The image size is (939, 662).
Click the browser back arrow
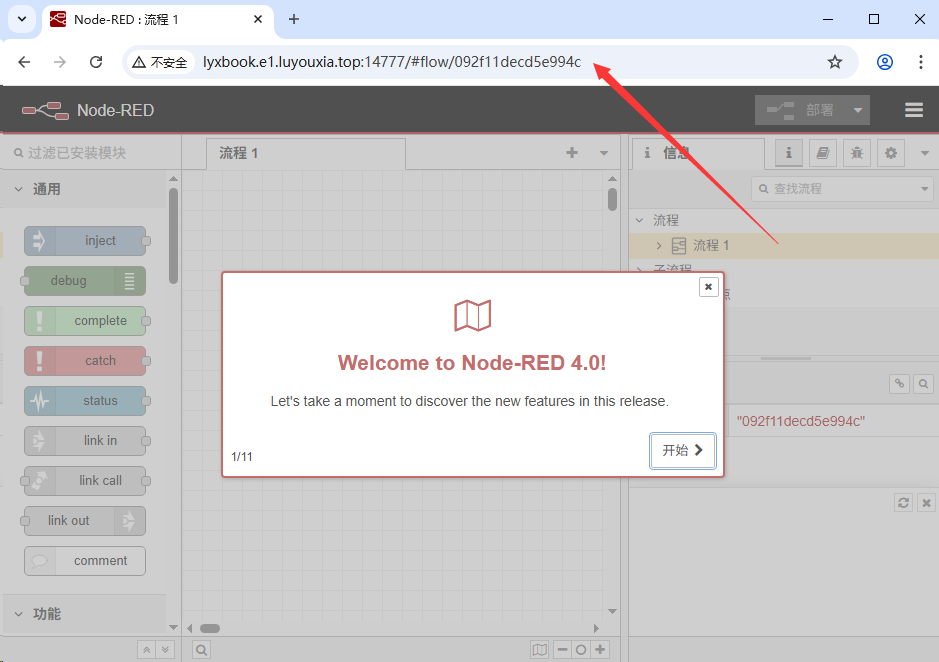click(24, 62)
